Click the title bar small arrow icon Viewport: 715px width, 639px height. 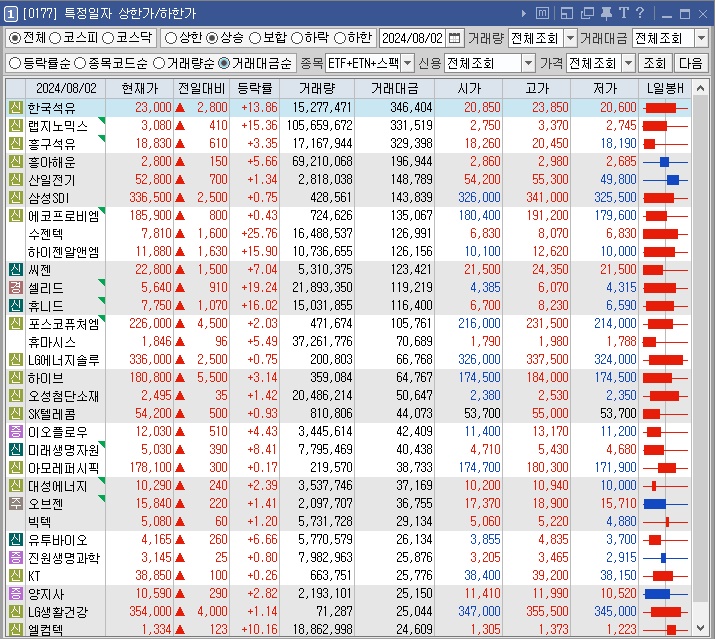point(523,14)
